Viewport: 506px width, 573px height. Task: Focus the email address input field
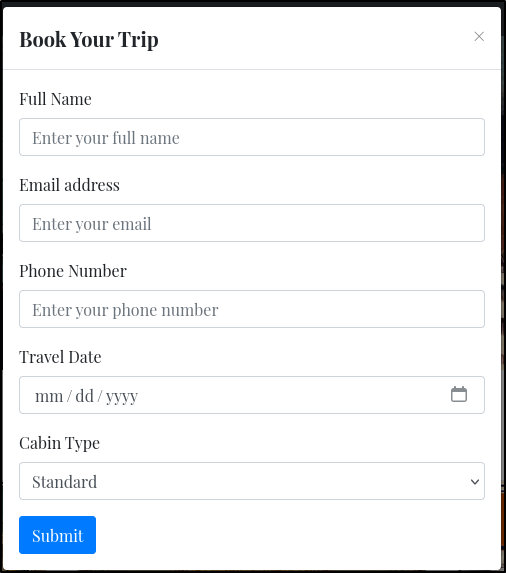coord(252,223)
